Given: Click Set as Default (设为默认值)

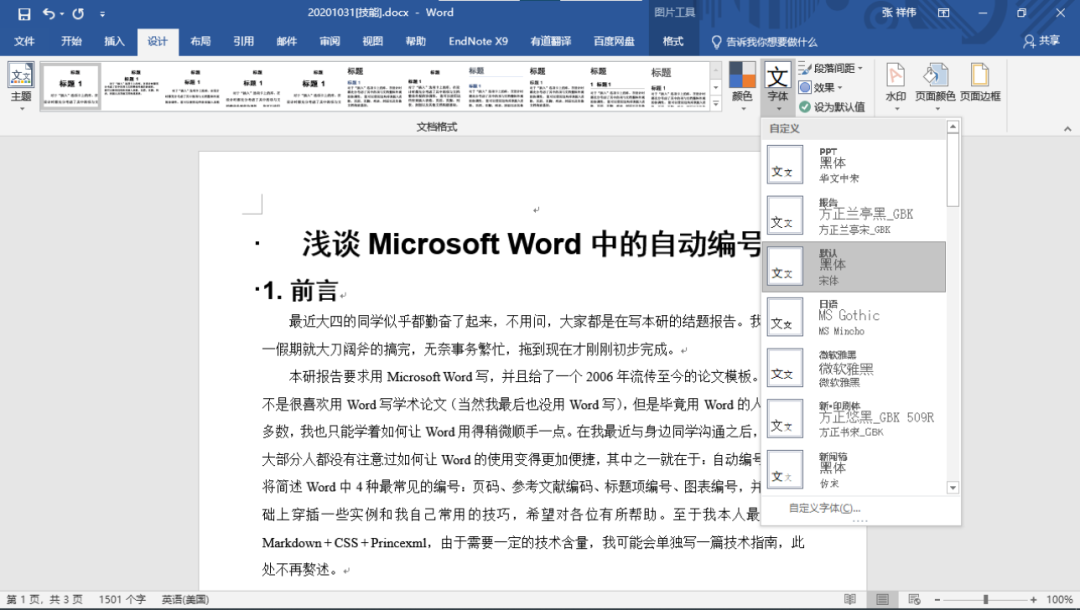Looking at the screenshot, I should [x=832, y=107].
